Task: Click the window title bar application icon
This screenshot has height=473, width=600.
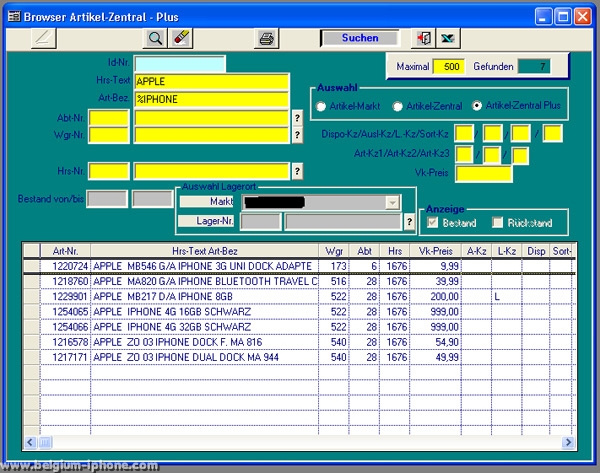Action: click(14, 16)
